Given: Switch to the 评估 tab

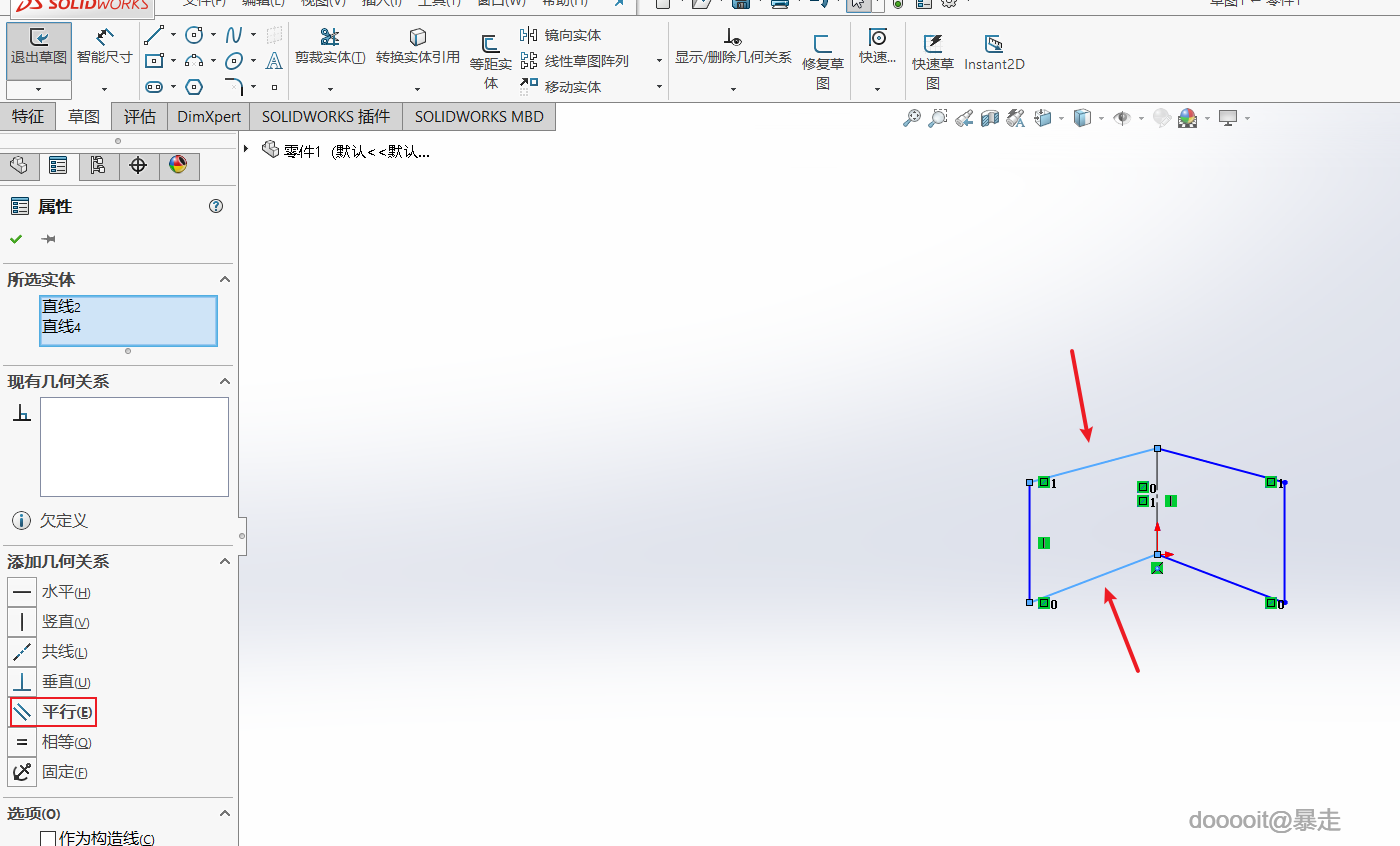Looking at the screenshot, I should click(x=140, y=117).
